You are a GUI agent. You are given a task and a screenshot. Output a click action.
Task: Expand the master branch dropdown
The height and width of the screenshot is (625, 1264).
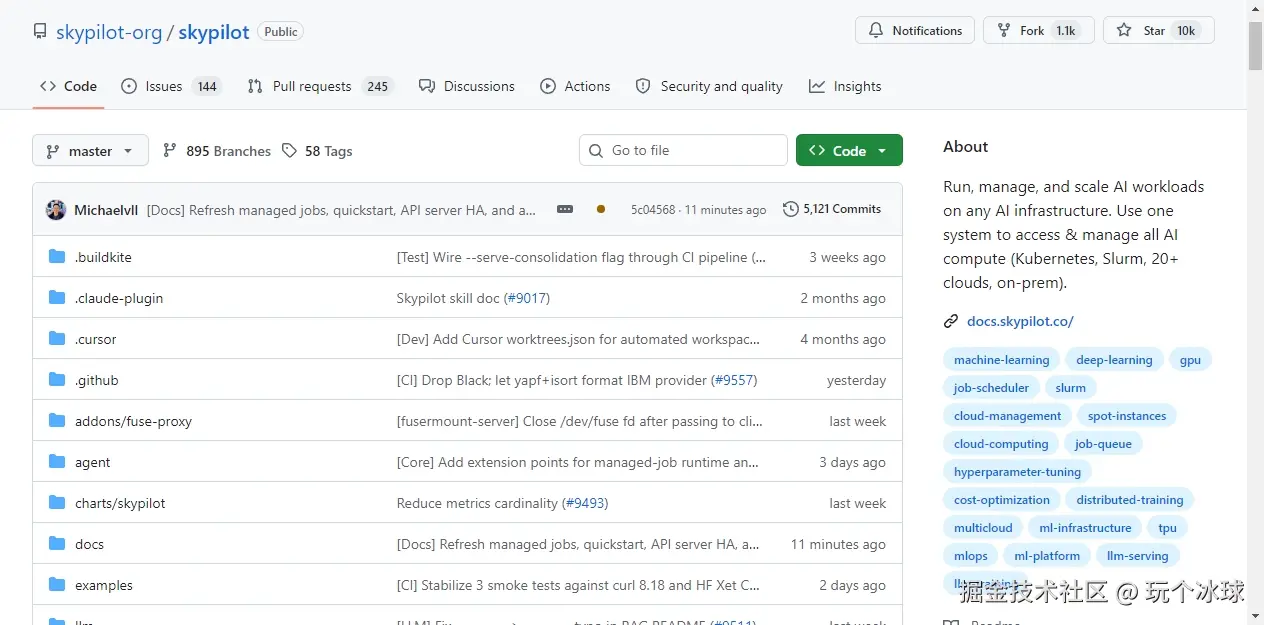[90, 151]
